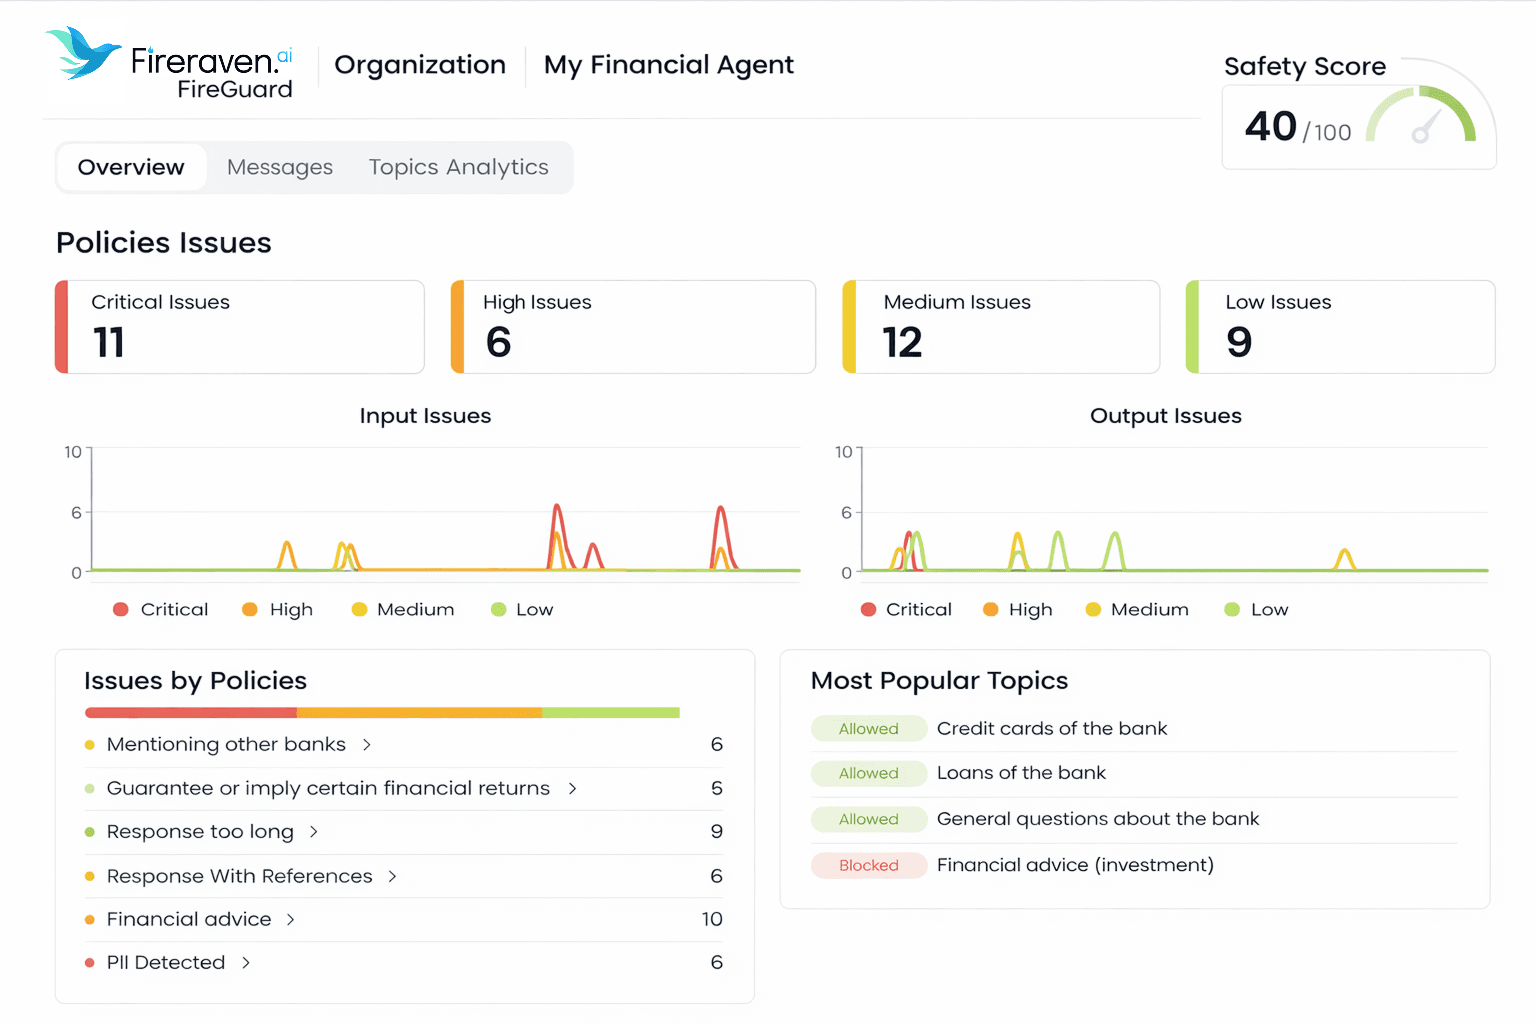The width and height of the screenshot is (1536, 1024).
Task: Select the High legend dot under Input Issues
Action: 249,609
